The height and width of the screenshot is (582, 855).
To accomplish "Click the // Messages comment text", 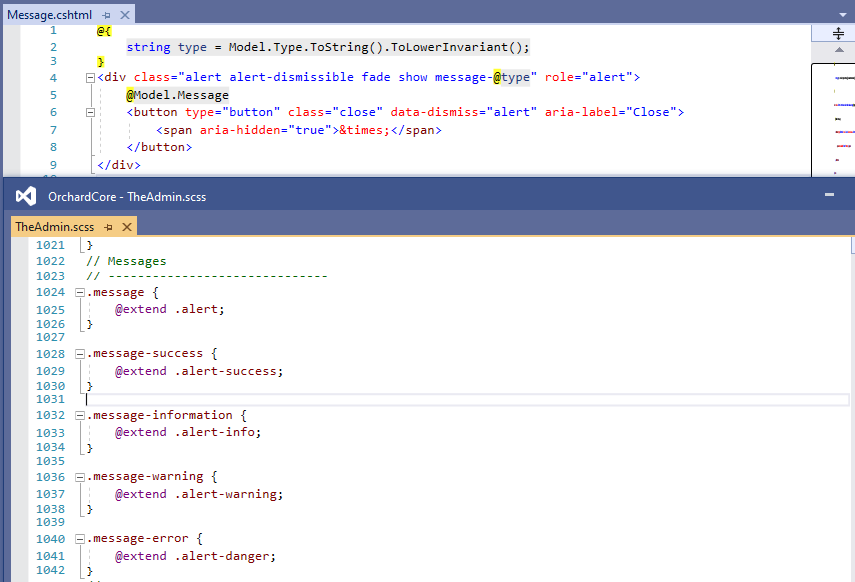I will click(126, 261).
